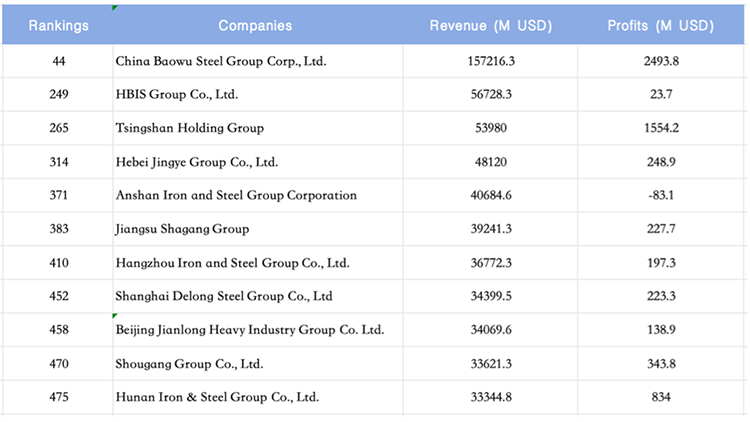This screenshot has height=422, width=750.
Task: Select the Revenue (M USD) header cell
Action: click(490, 25)
